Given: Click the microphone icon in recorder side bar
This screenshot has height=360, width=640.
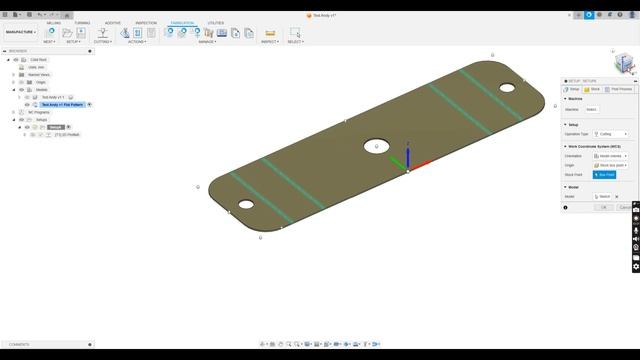Looking at the screenshot, I should 636,230.
